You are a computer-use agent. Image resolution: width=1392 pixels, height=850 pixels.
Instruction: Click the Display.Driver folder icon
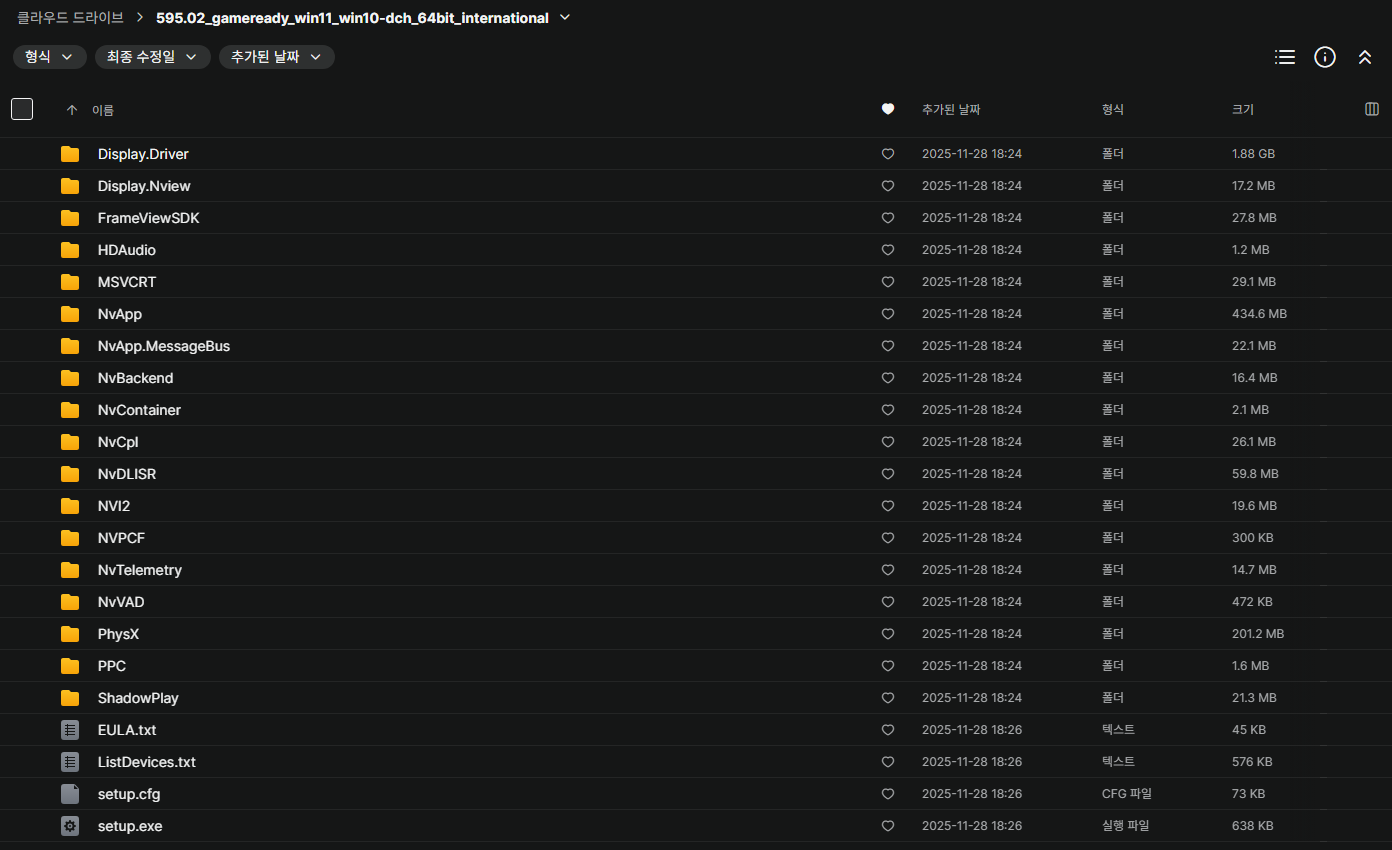[x=70, y=154]
